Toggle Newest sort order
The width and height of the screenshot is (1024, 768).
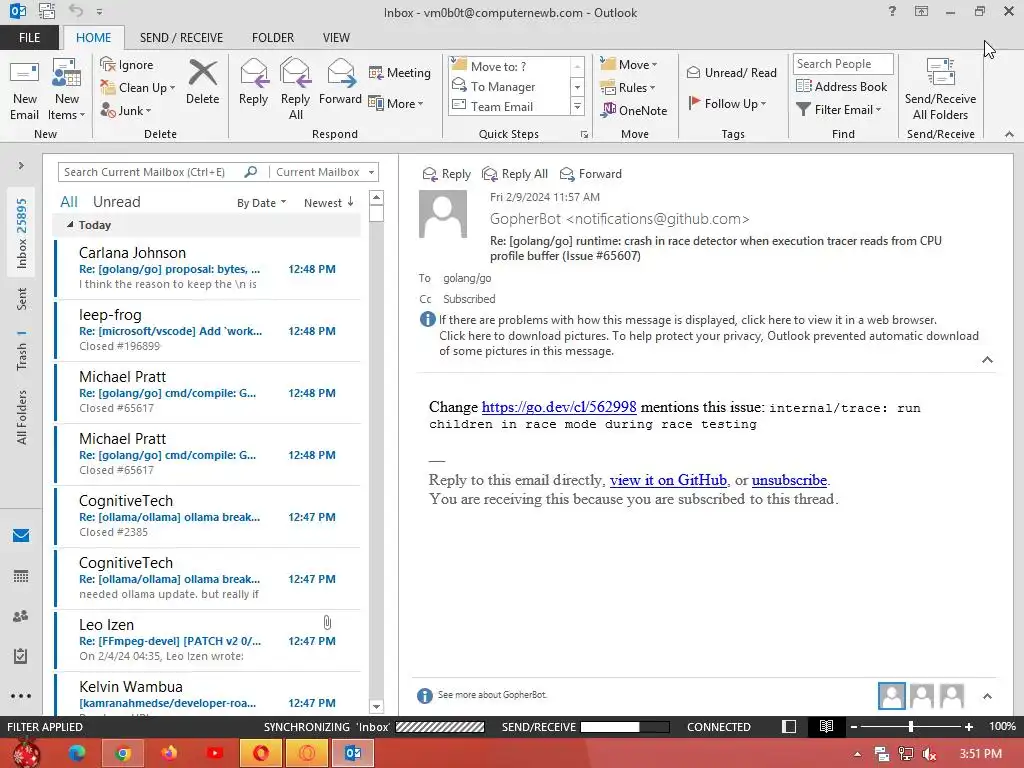[328, 203]
